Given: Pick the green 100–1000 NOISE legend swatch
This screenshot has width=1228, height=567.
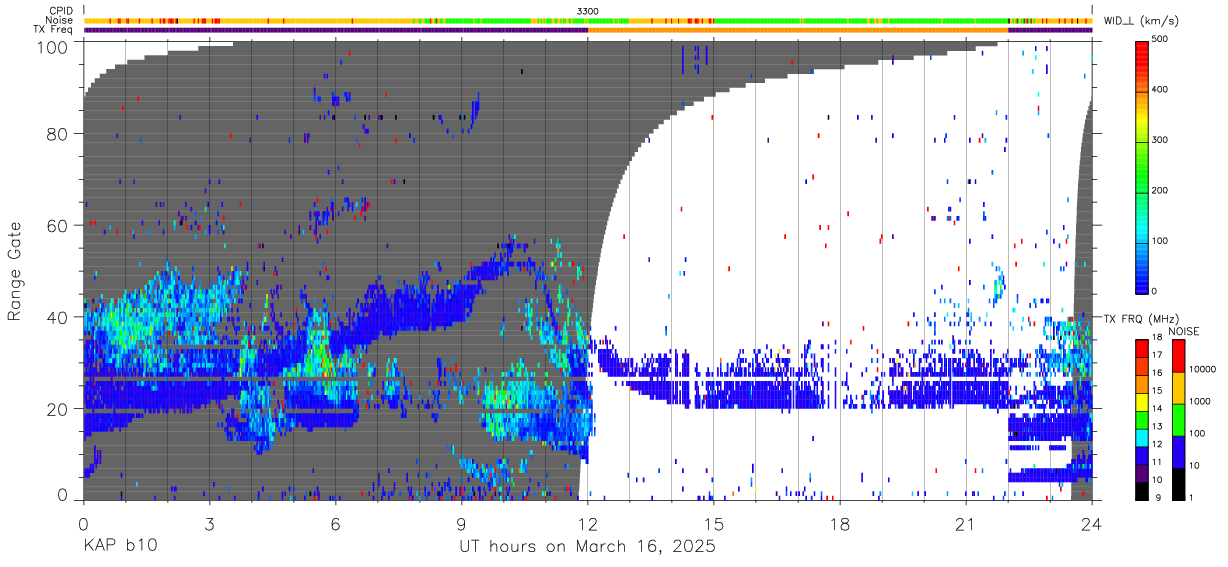Looking at the screenshot, I should point(1178,419).
